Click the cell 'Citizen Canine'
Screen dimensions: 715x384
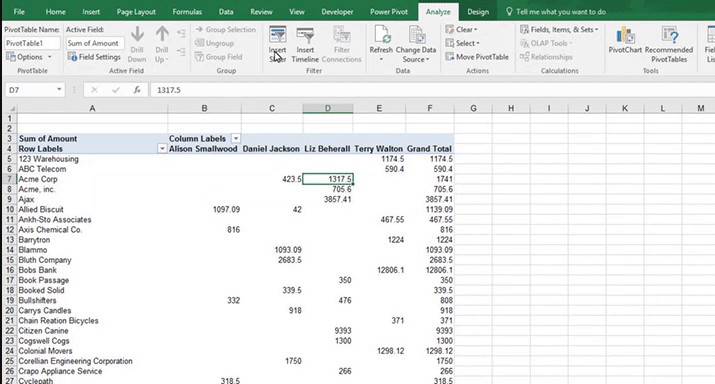[92, 331]
